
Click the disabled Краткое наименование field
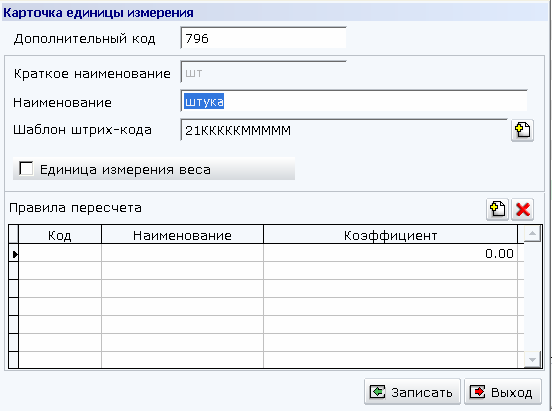[x=263, y=73]
